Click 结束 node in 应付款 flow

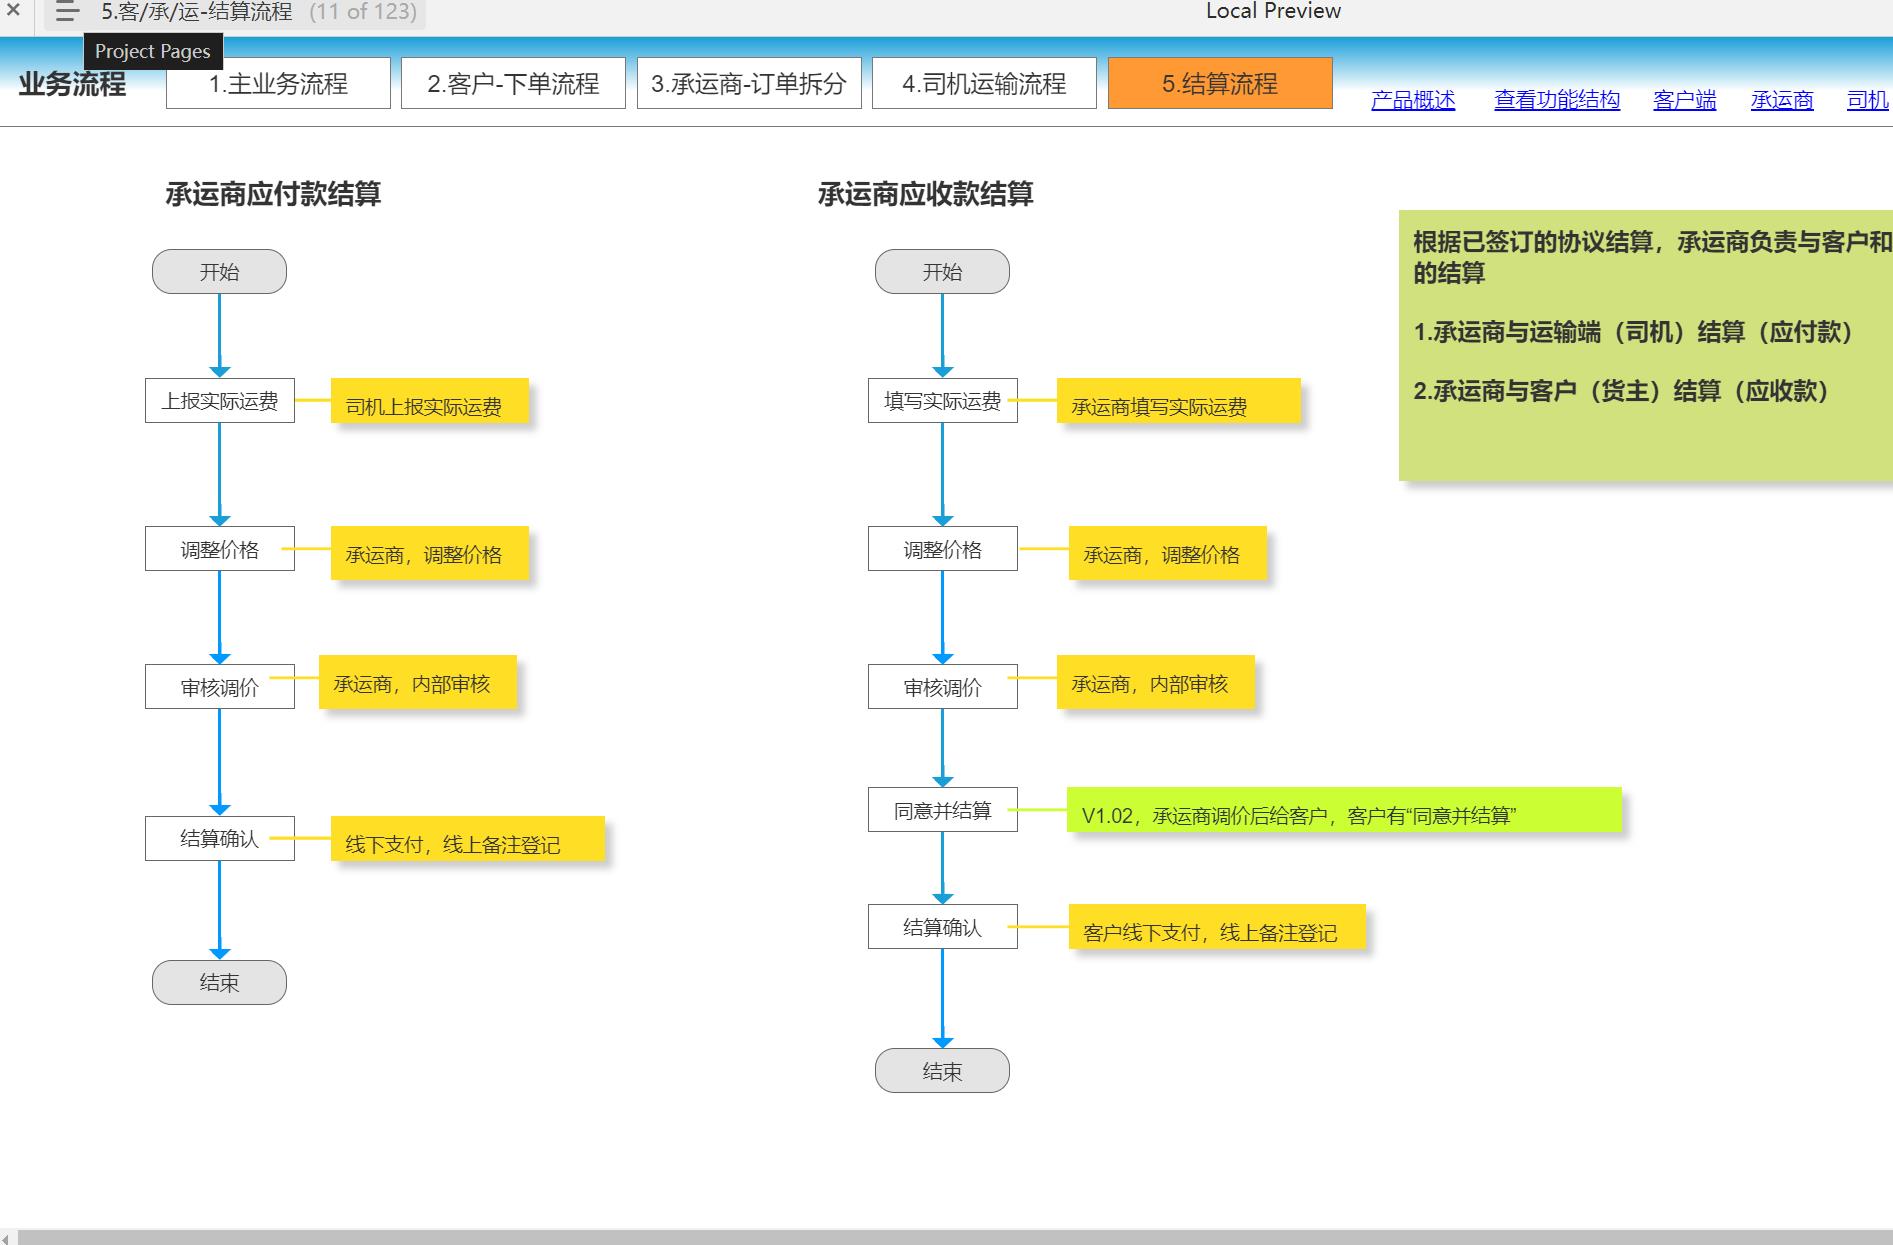click(219, 983)
